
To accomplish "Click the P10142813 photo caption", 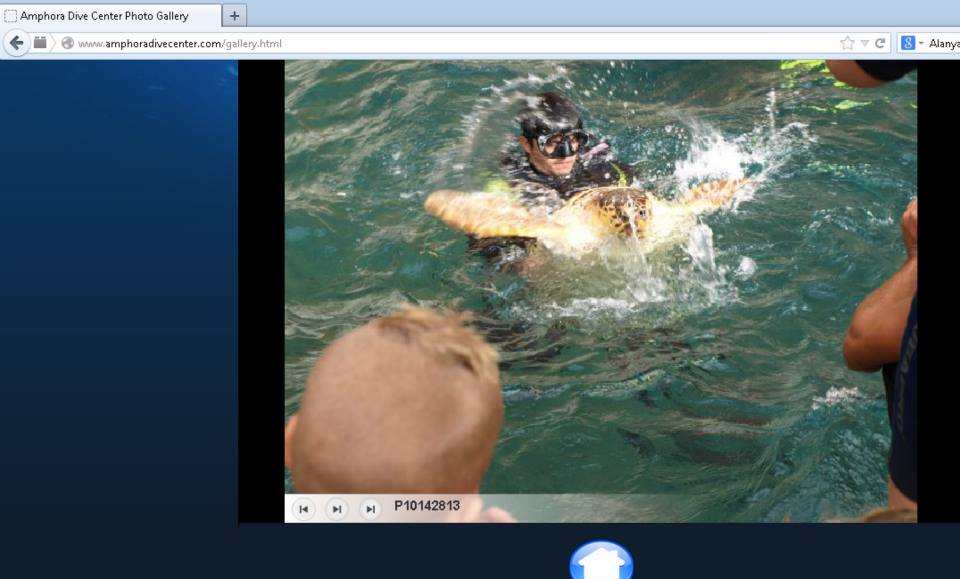I will [x=427, y=506].
